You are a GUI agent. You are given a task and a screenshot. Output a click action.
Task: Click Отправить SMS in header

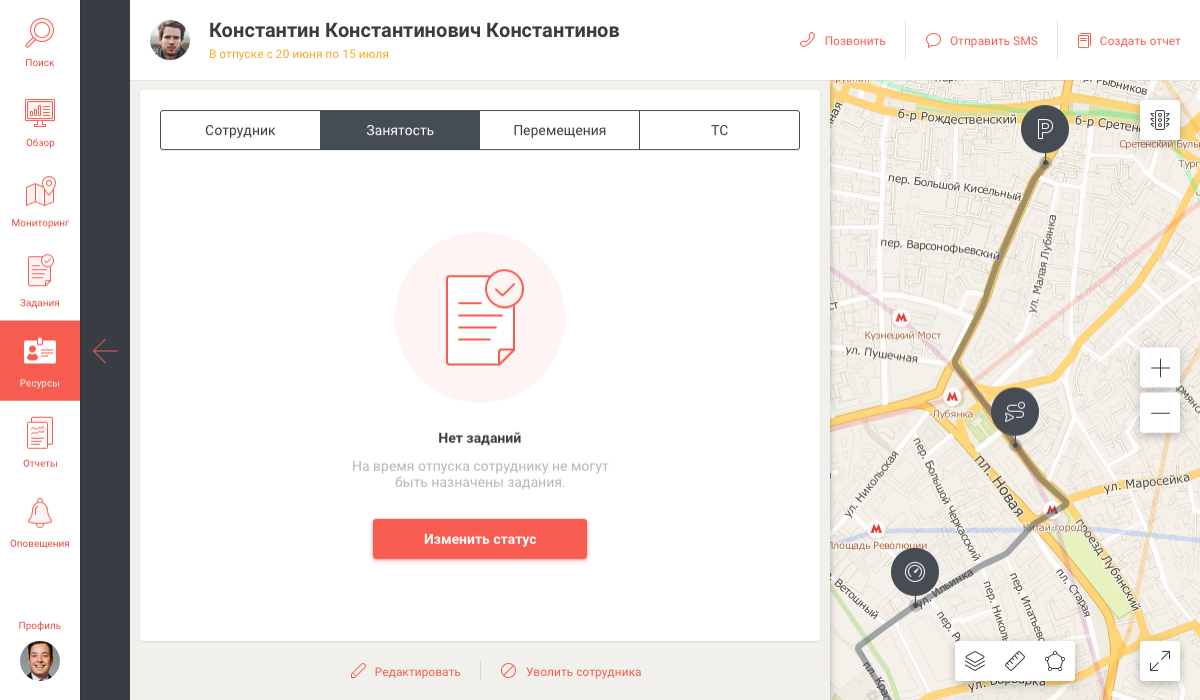point(982,41)
